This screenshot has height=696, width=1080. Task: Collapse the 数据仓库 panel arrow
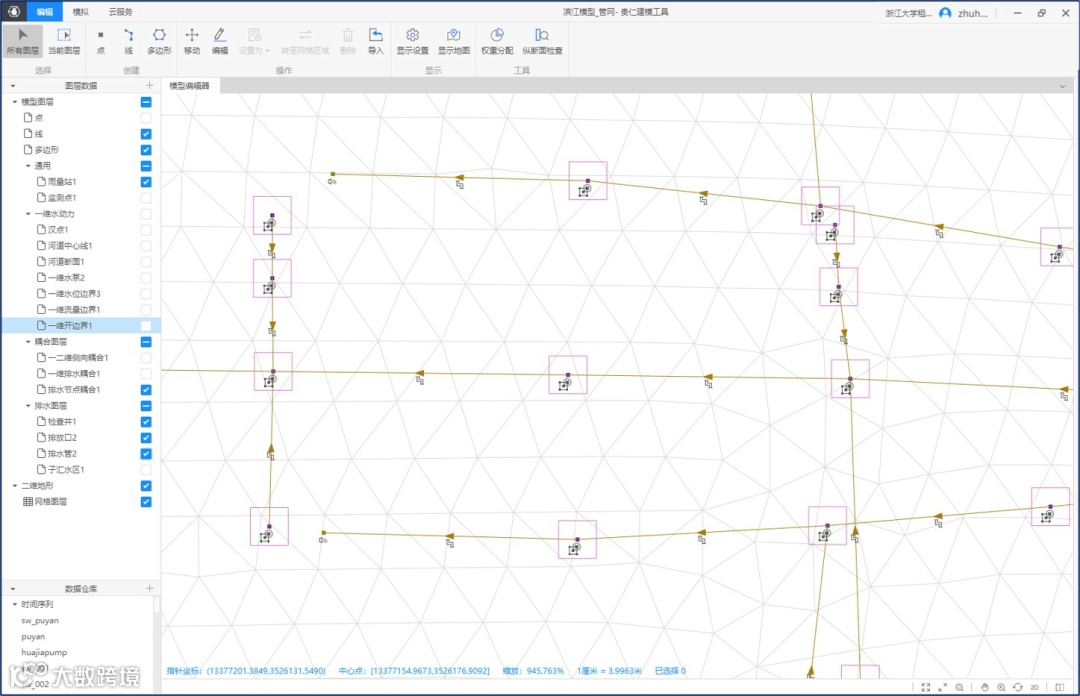[x=12, y=588]
